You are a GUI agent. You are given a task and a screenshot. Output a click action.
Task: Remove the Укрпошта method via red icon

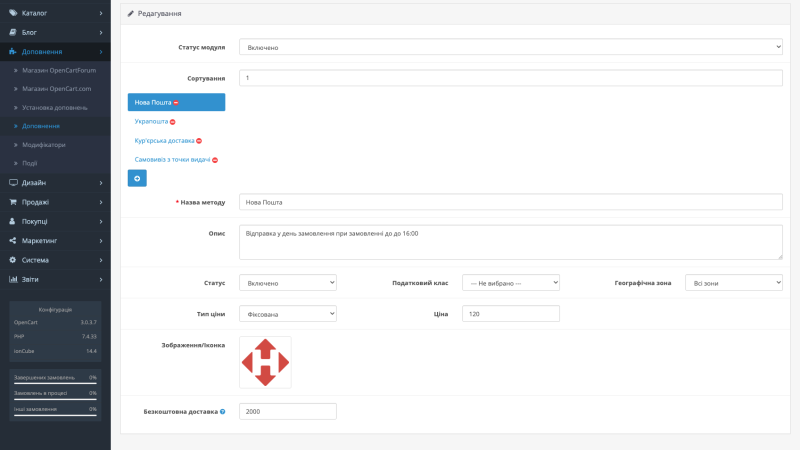point(172,122)
